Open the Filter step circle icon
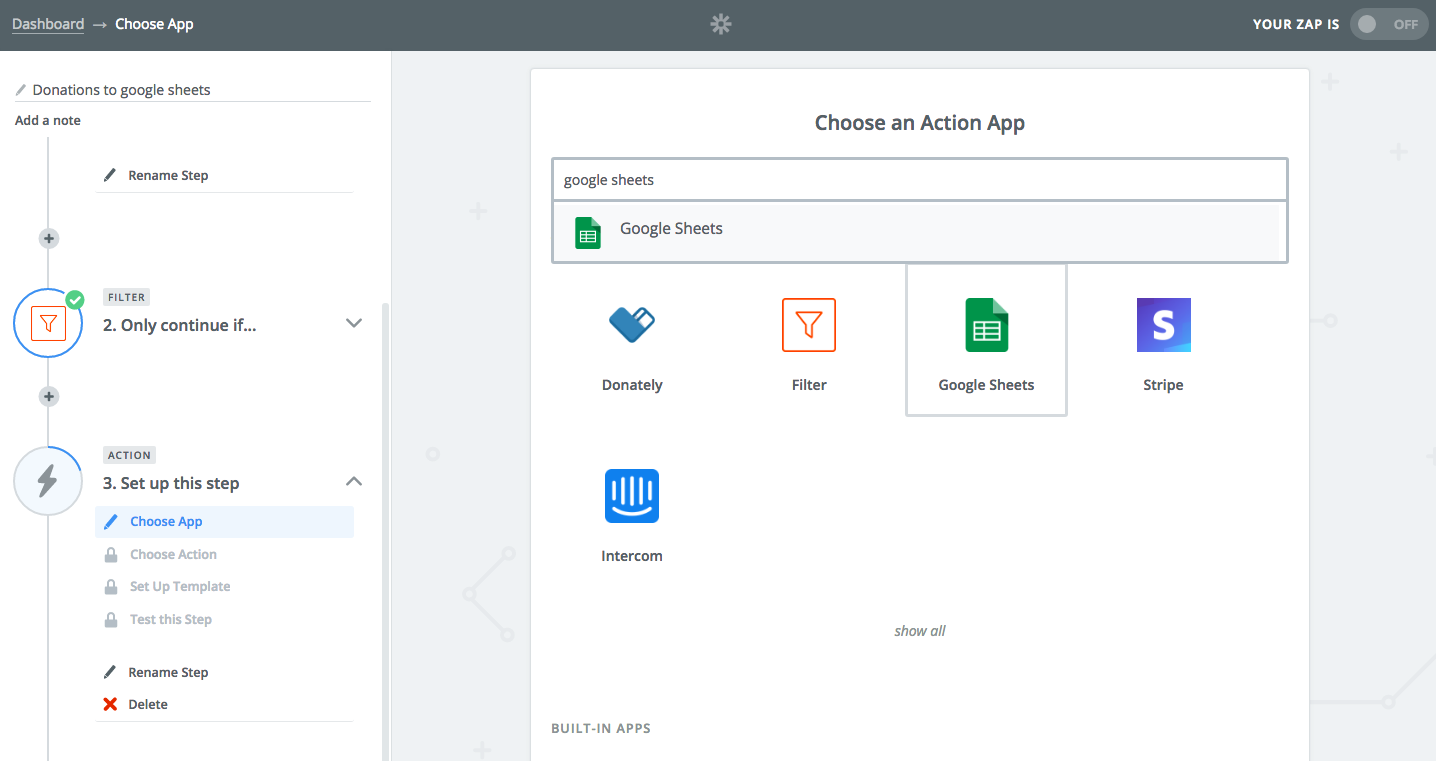1436x761 pixels. (48, 324)
